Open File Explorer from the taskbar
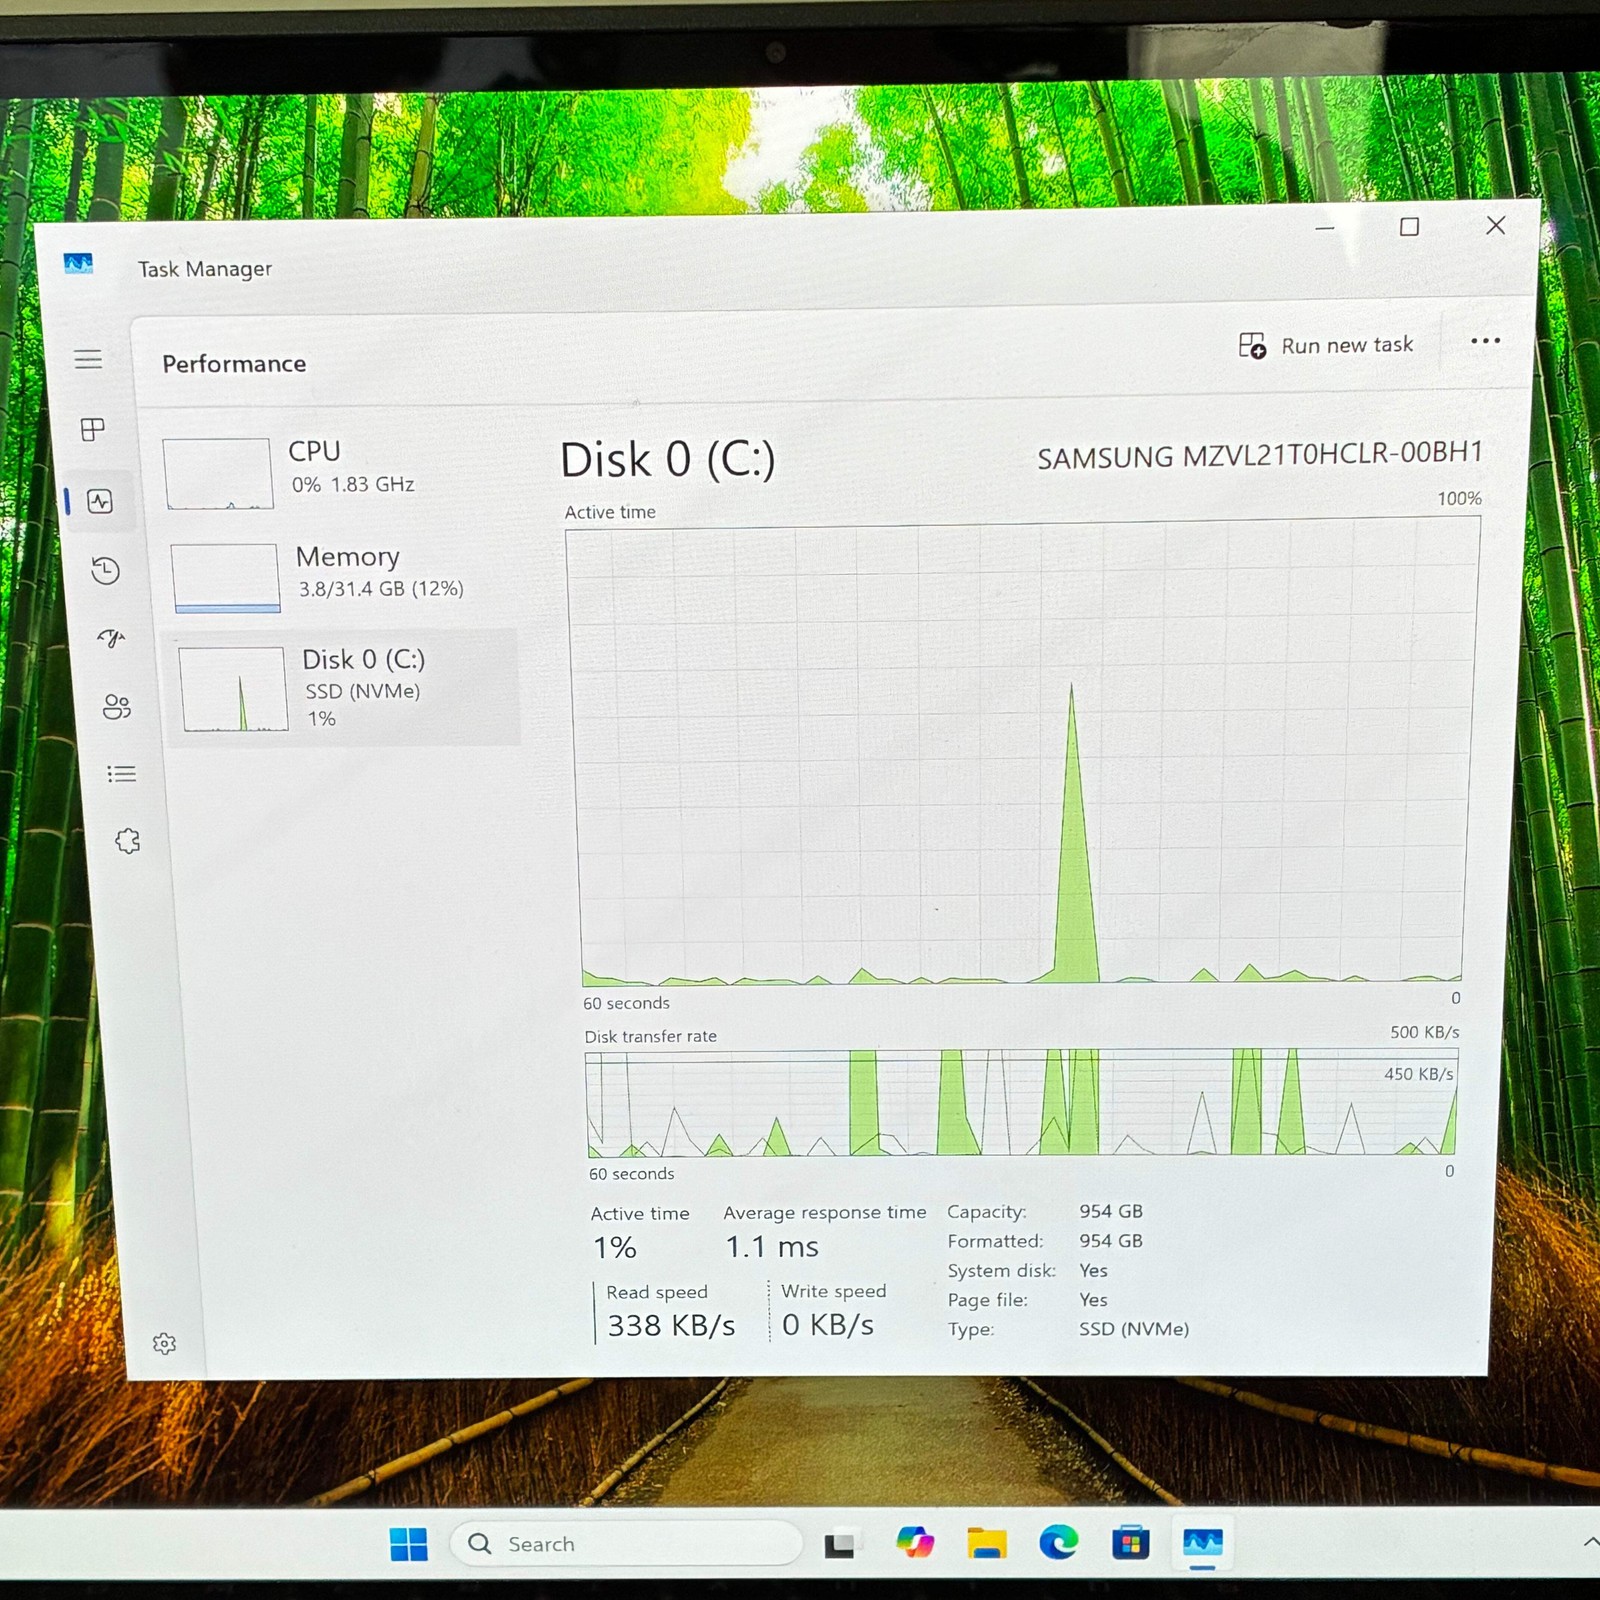The image size is (1600, 1600). coord(986,1543)
